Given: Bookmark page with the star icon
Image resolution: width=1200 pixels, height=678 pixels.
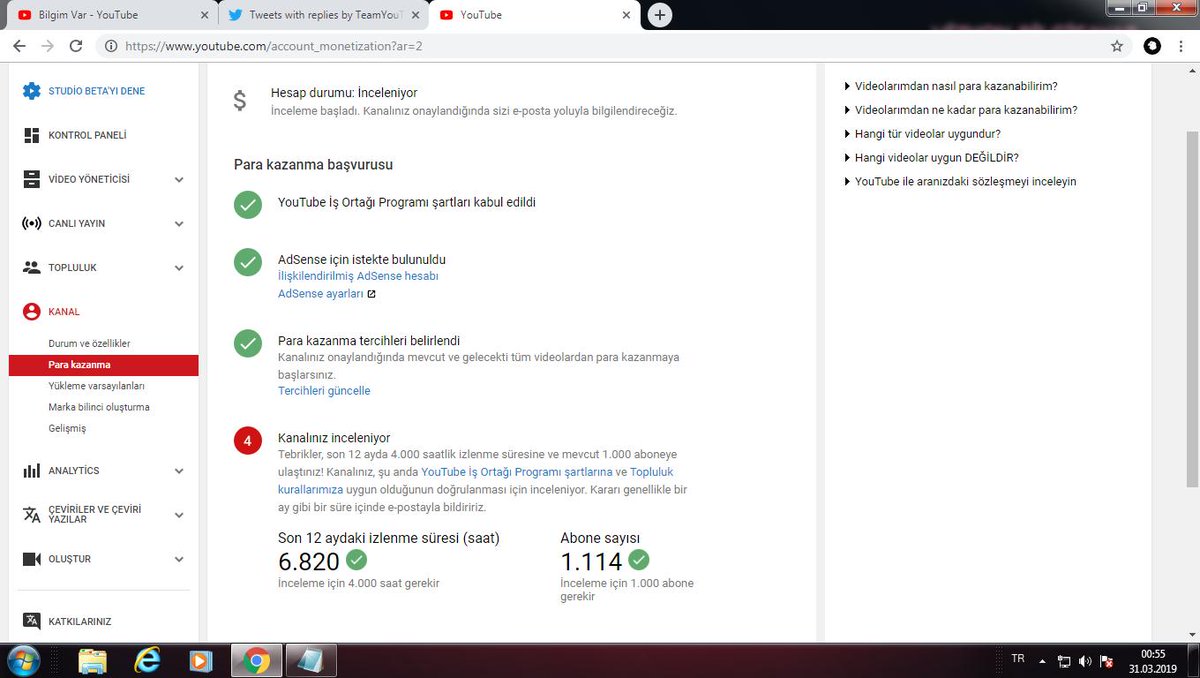Looking at the screenshot, I should [x=1117, y=46].
